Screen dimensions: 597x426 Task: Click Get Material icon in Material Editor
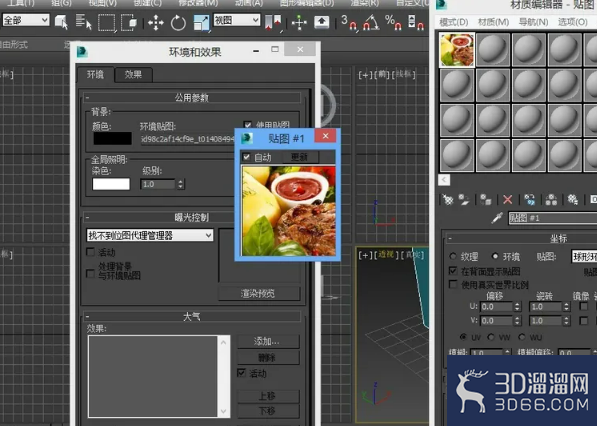point(448,199)
